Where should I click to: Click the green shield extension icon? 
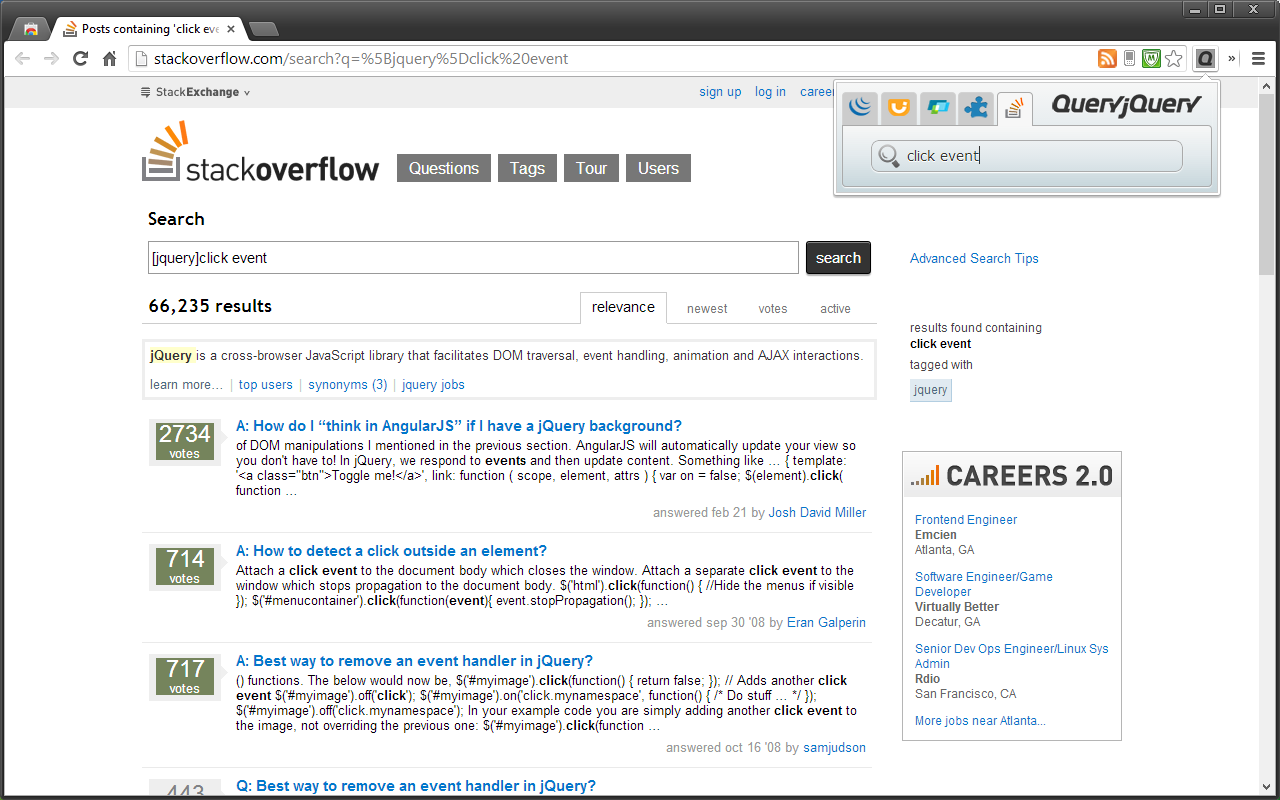click(x=1151, y=59)
